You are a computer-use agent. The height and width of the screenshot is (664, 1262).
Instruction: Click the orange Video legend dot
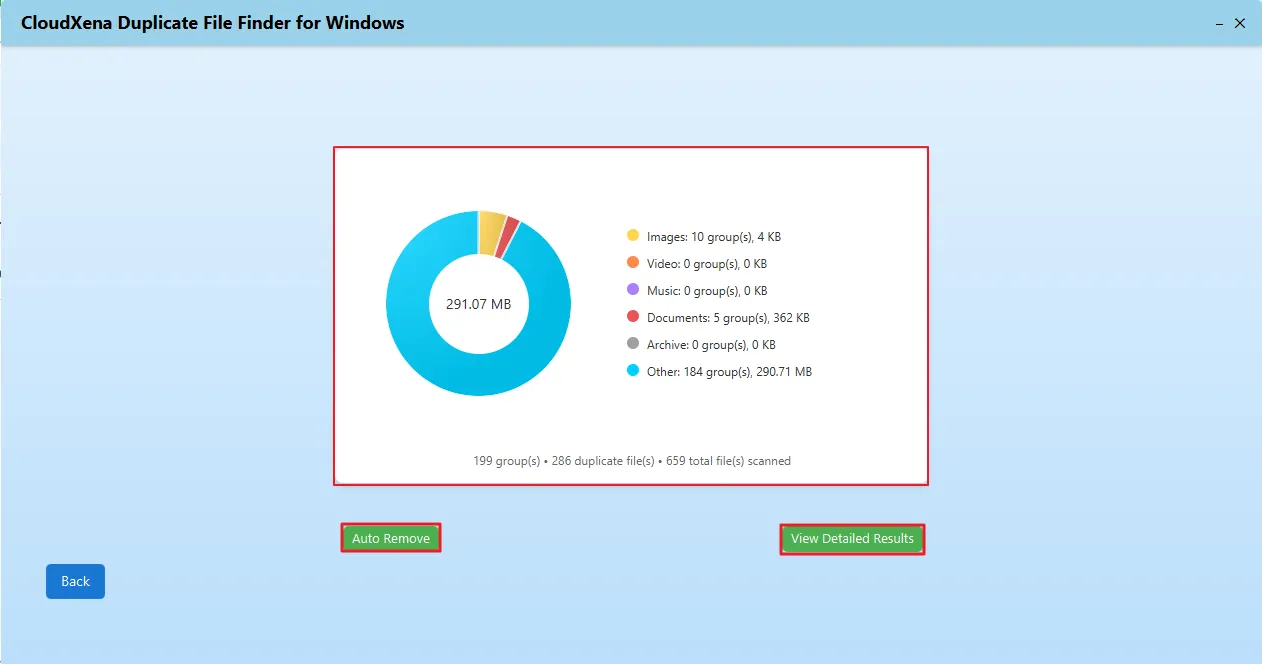point(632,263)
